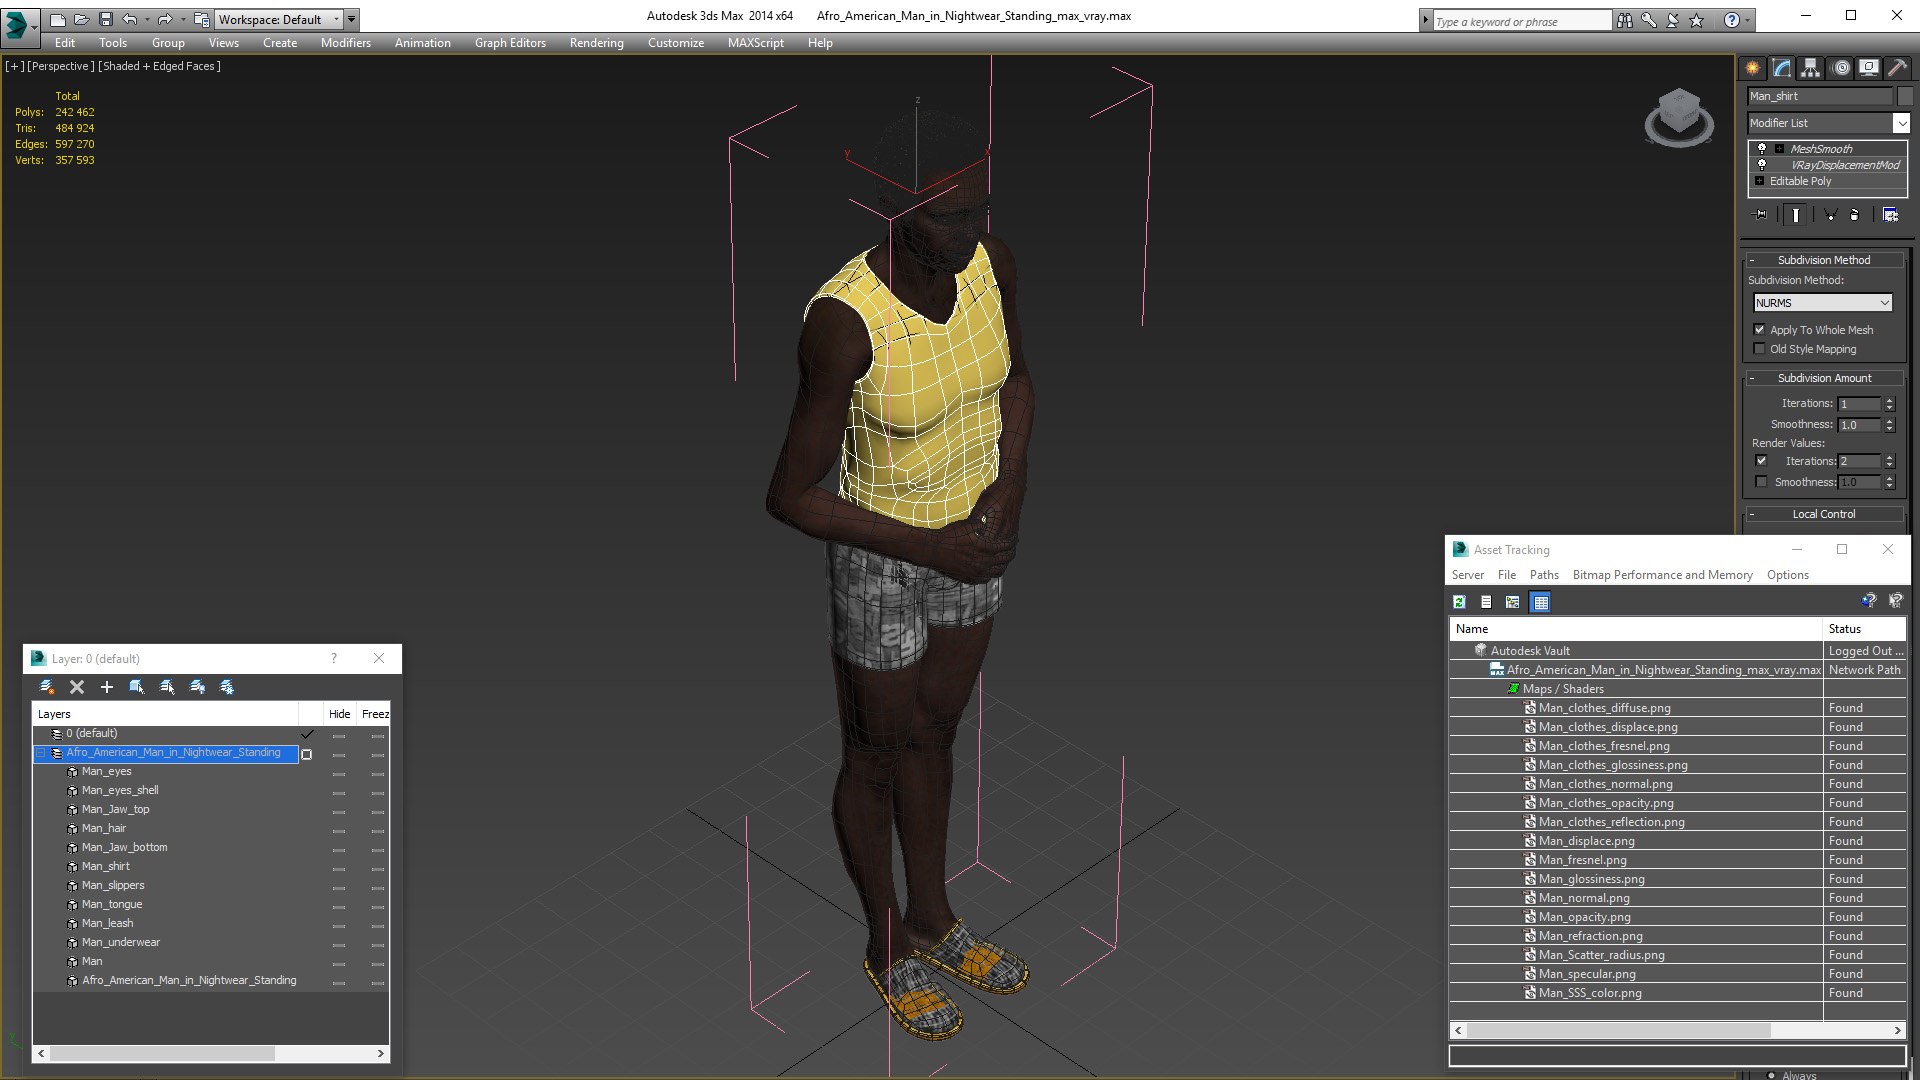Enable Render Values Smoothness checkbox
The height and width of the screenshot is (1080, 1920).
click(1761, 482)
